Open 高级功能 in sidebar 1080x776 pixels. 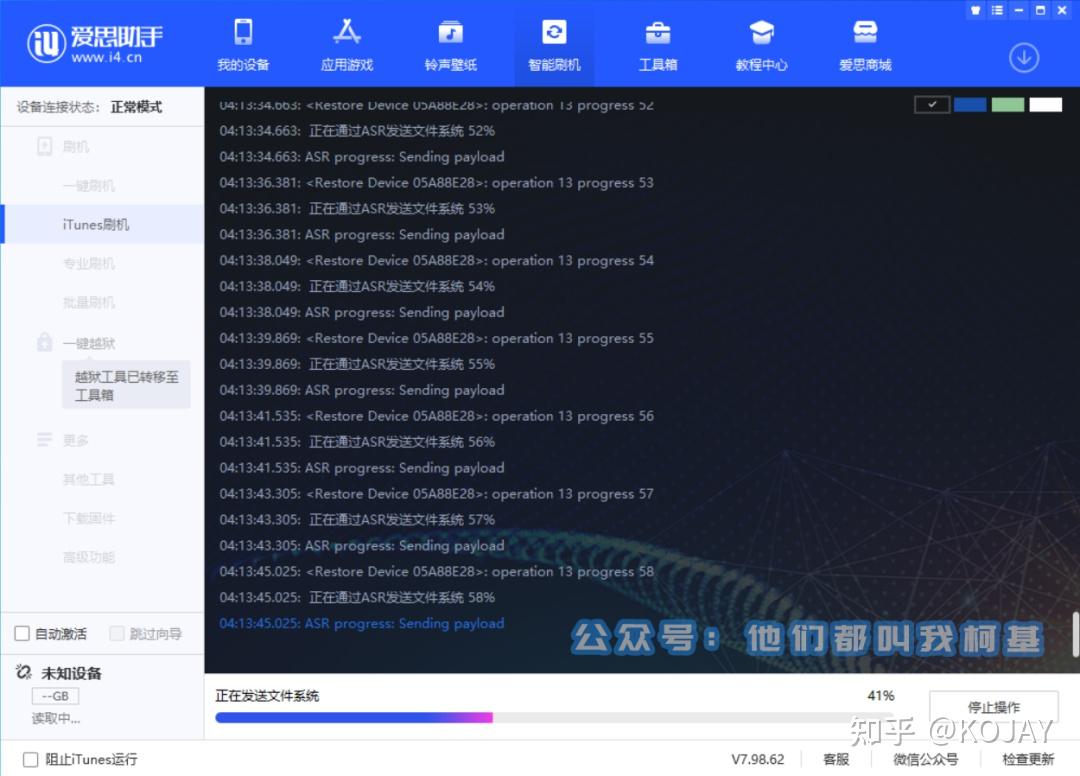coord(89,557)
